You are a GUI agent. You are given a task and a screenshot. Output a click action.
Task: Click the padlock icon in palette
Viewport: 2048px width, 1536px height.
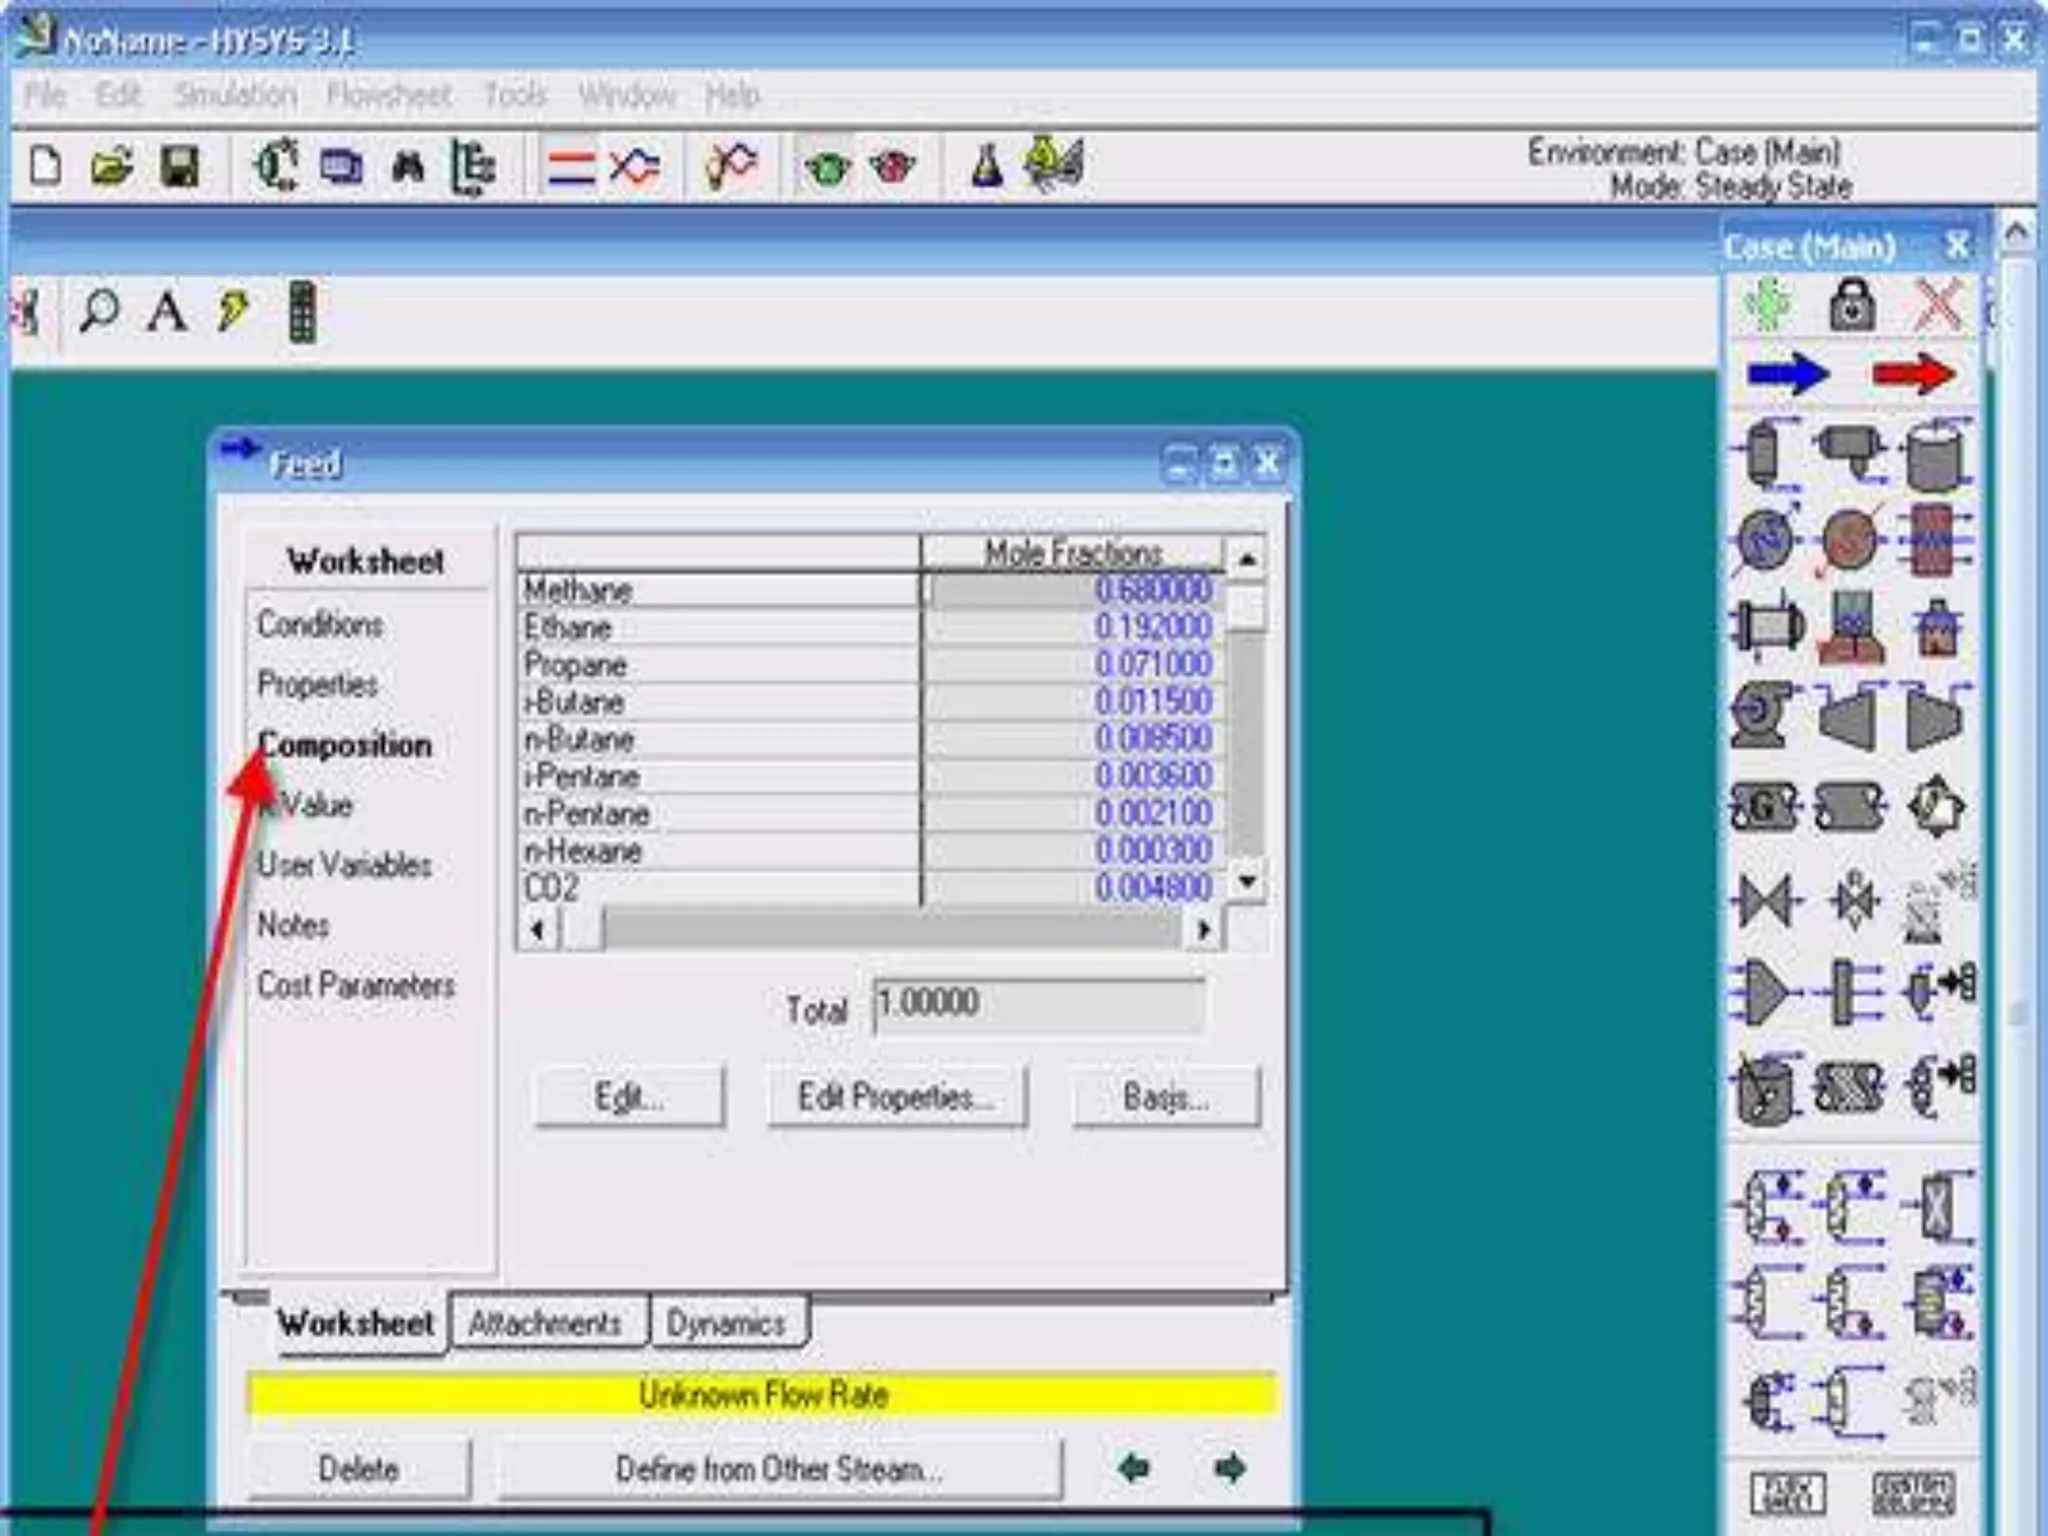pyautogui.click(x=1852, y=304)
